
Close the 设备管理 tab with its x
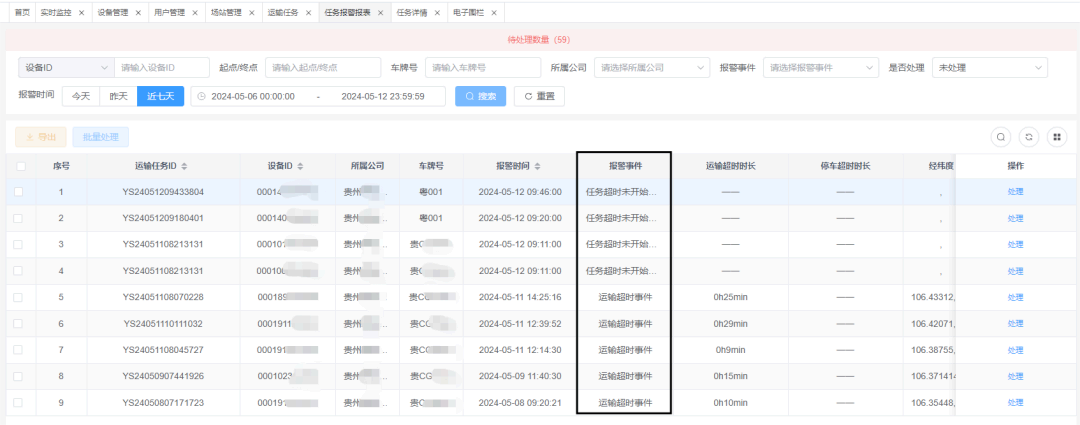(x=138, y=13)
